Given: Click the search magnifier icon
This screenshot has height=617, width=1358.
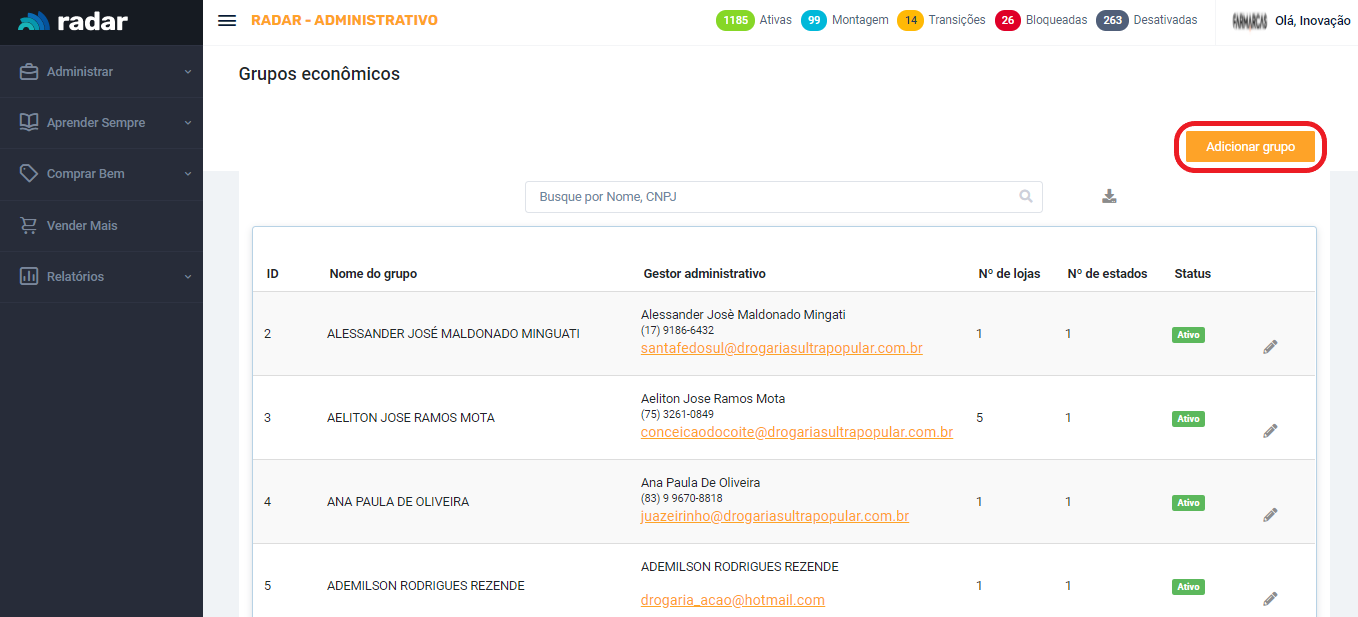Looking at the screenshot, I should tap(1025, 197).
